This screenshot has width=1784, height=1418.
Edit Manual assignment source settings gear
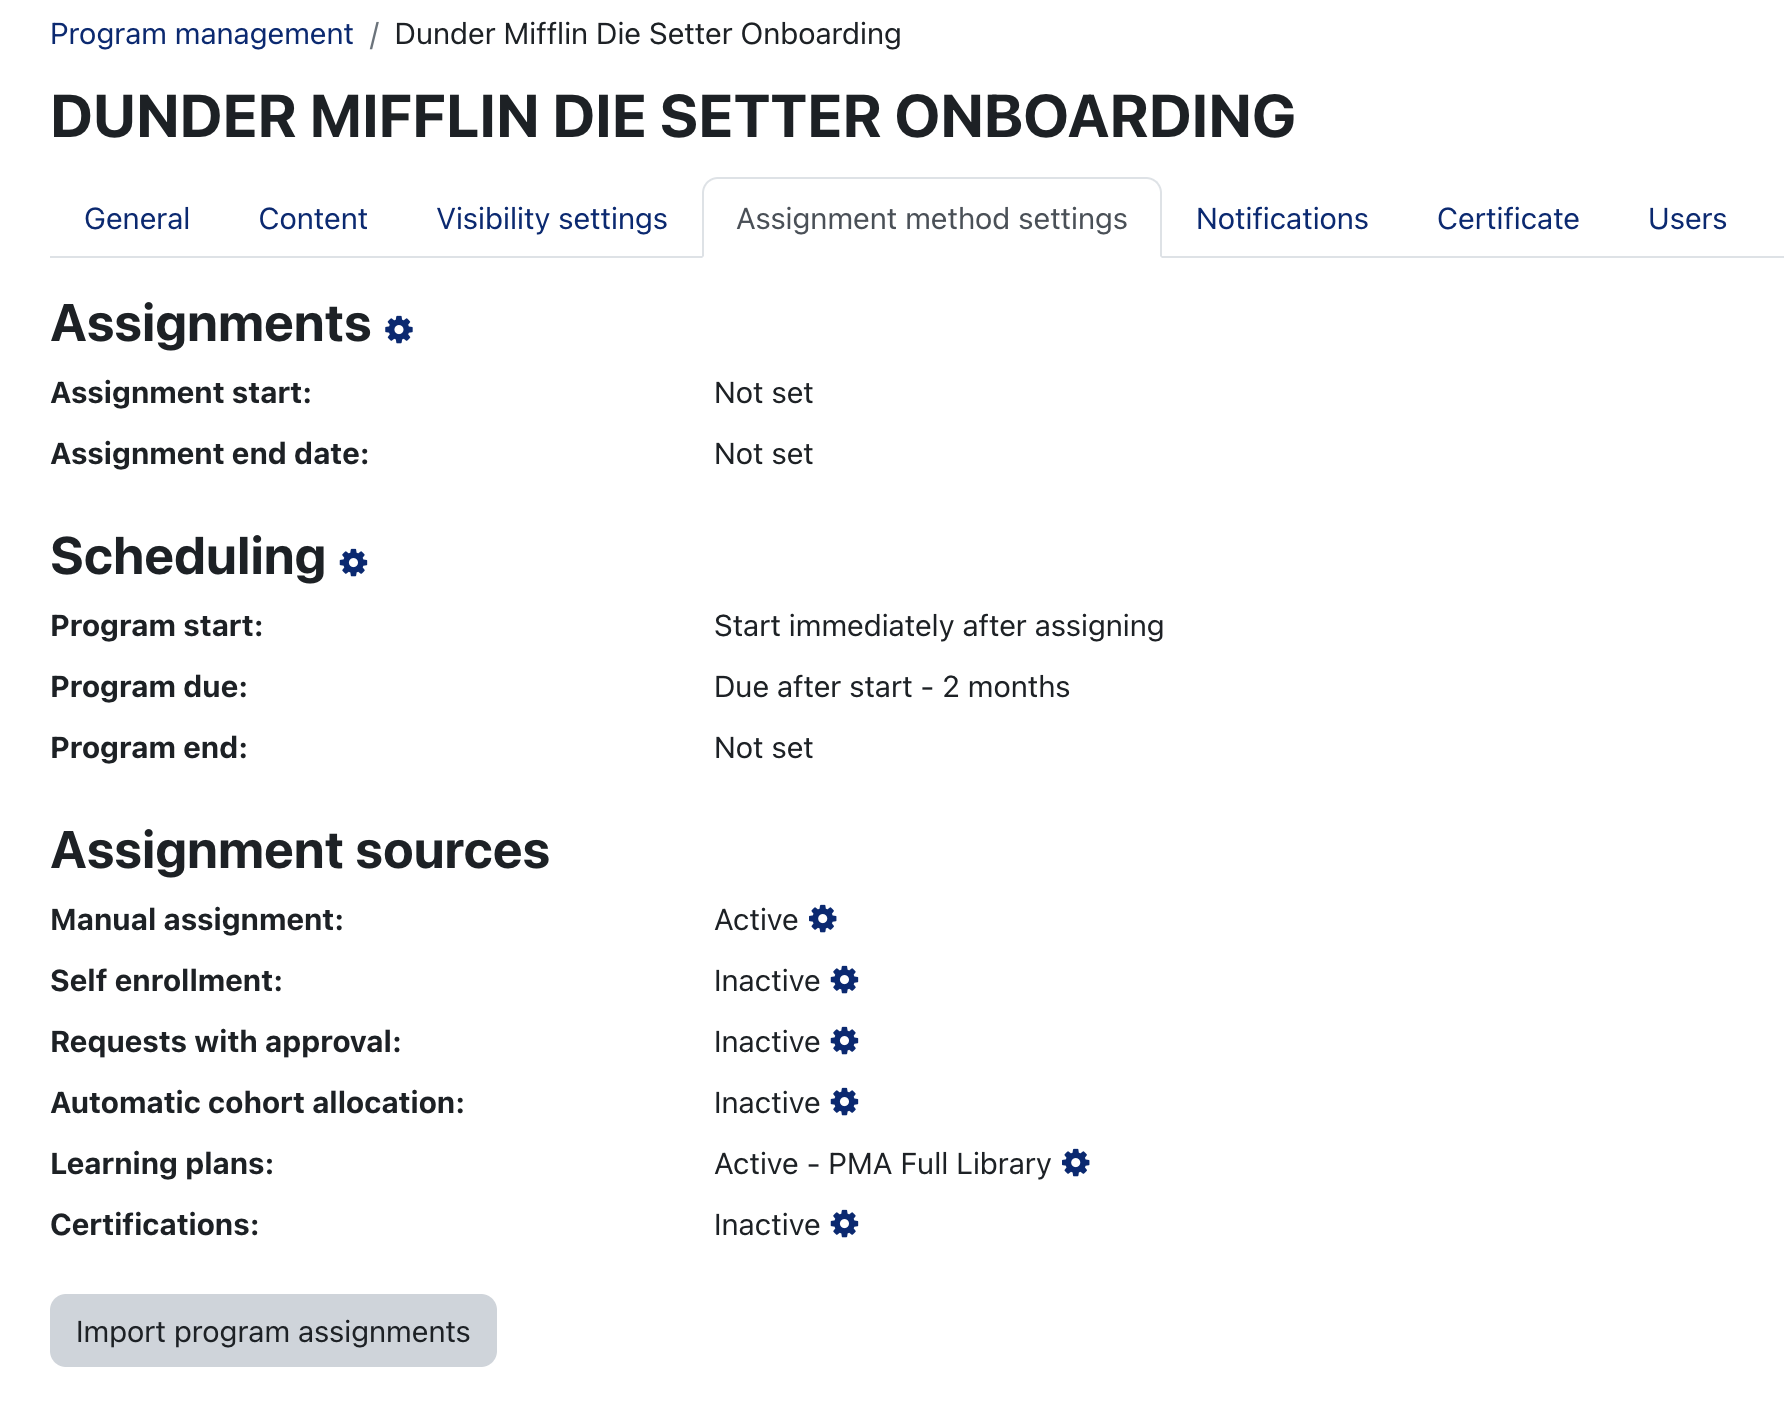[823, 919]
